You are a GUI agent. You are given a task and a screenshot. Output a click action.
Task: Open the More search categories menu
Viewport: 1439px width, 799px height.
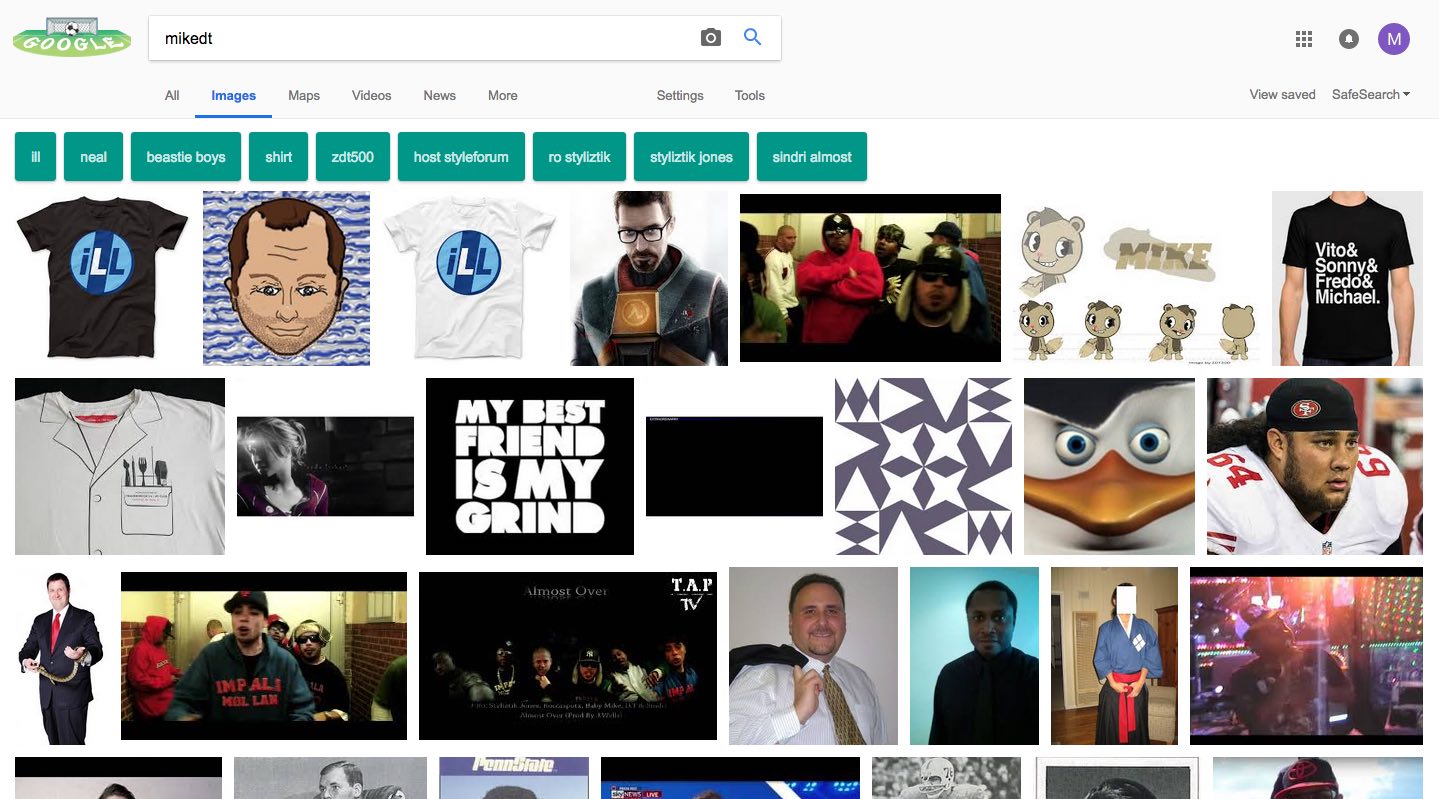click(x=502, y=96)
